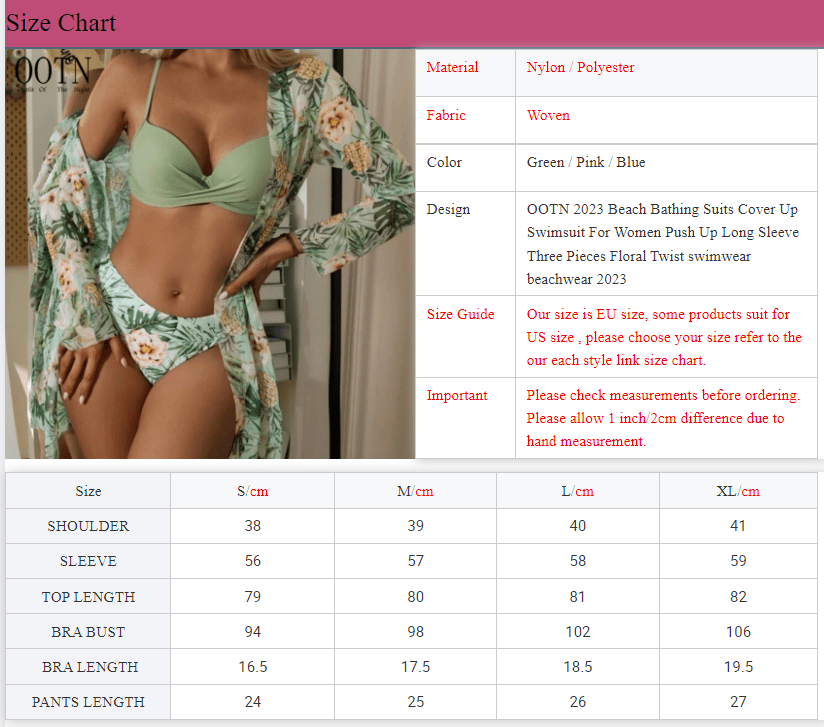The height and width of the screenshot is (727, 824).
Task: Select Green from the color options
Action: 544,162
